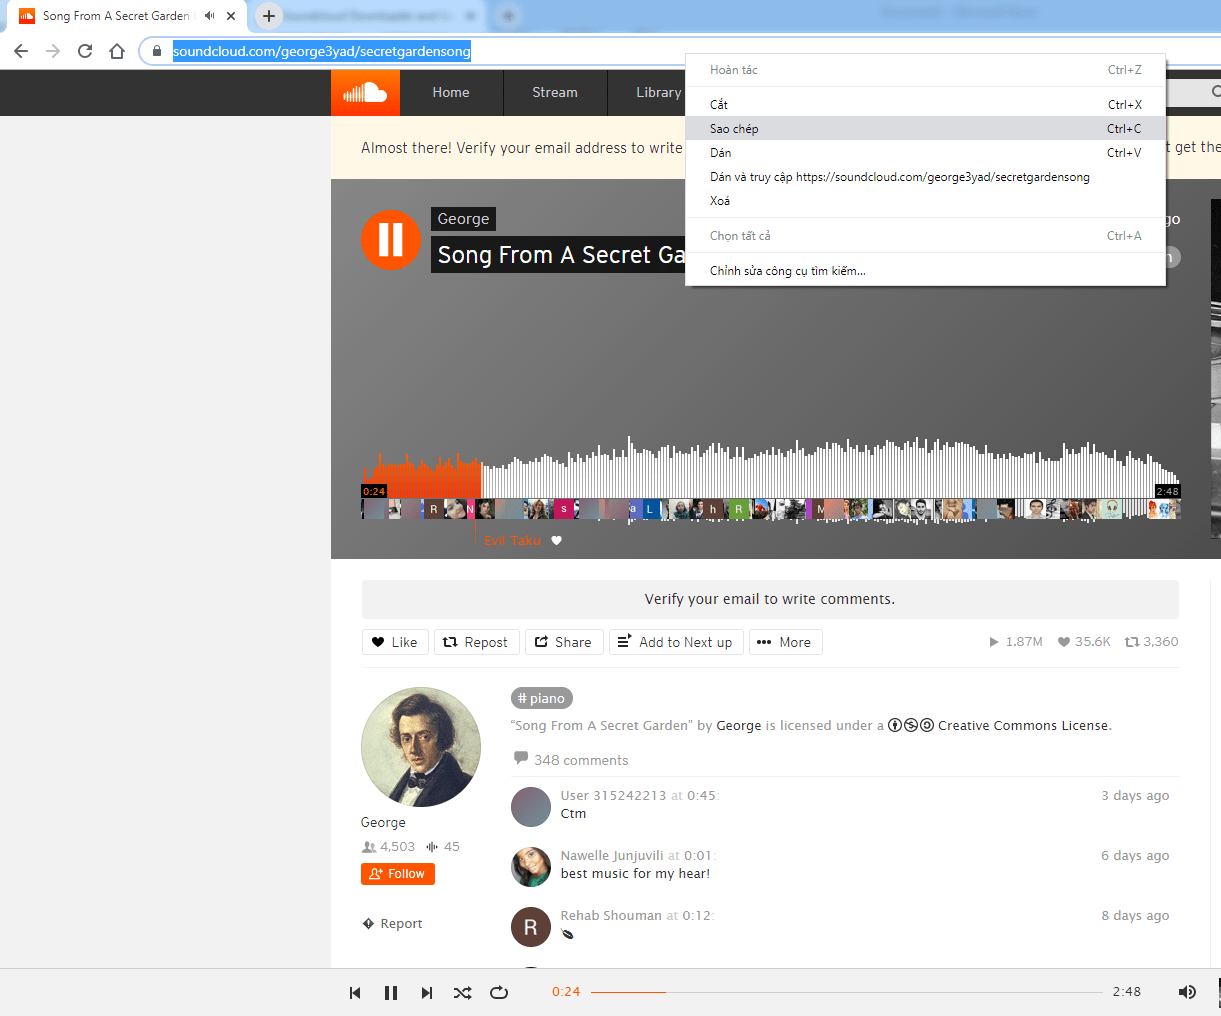Go to the Home tab
1221x1016 pixels.
coord(451,93)
